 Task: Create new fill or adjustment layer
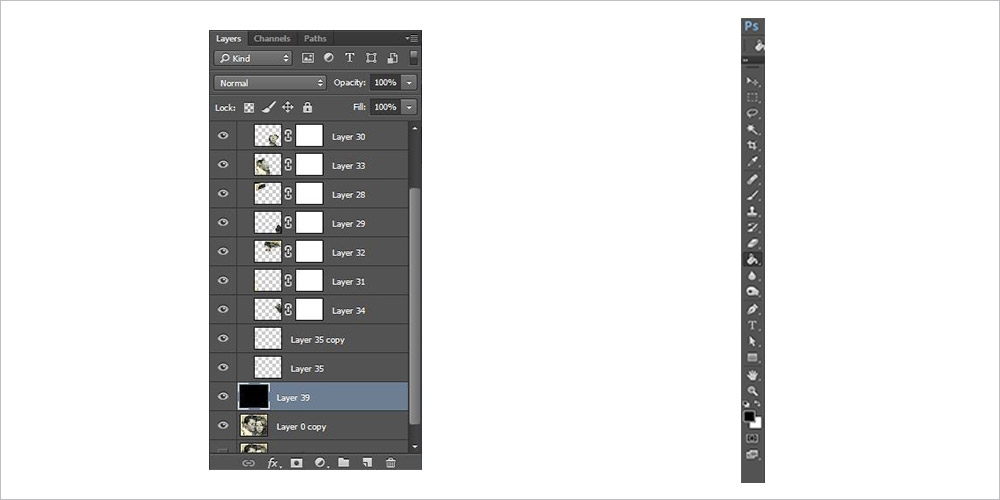coord(321,462)
